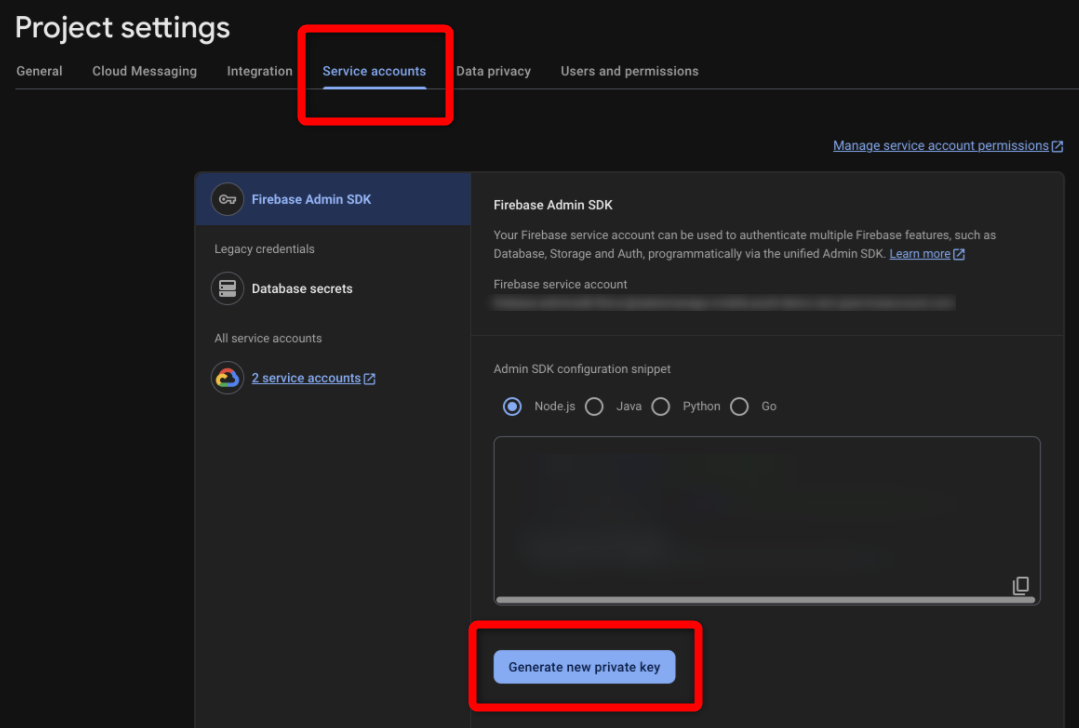Open the Cloud Messaging tab
This screenshot has width=1079, height=728.
click(x=145, y=71)
